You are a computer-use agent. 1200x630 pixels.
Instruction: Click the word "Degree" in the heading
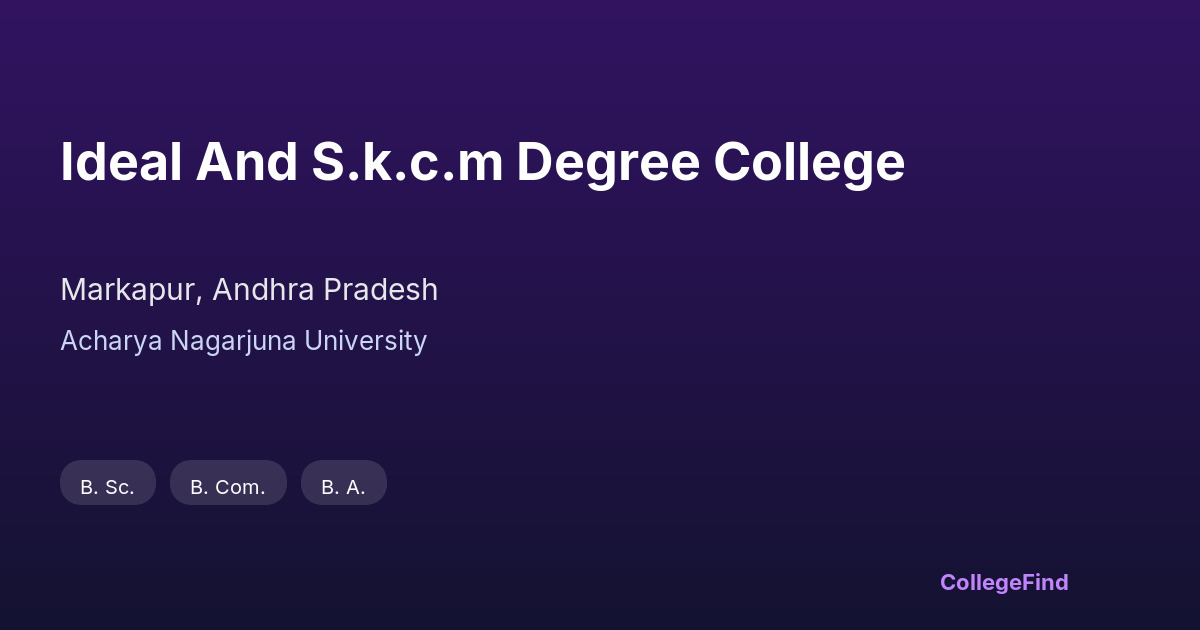pos(608,162)
